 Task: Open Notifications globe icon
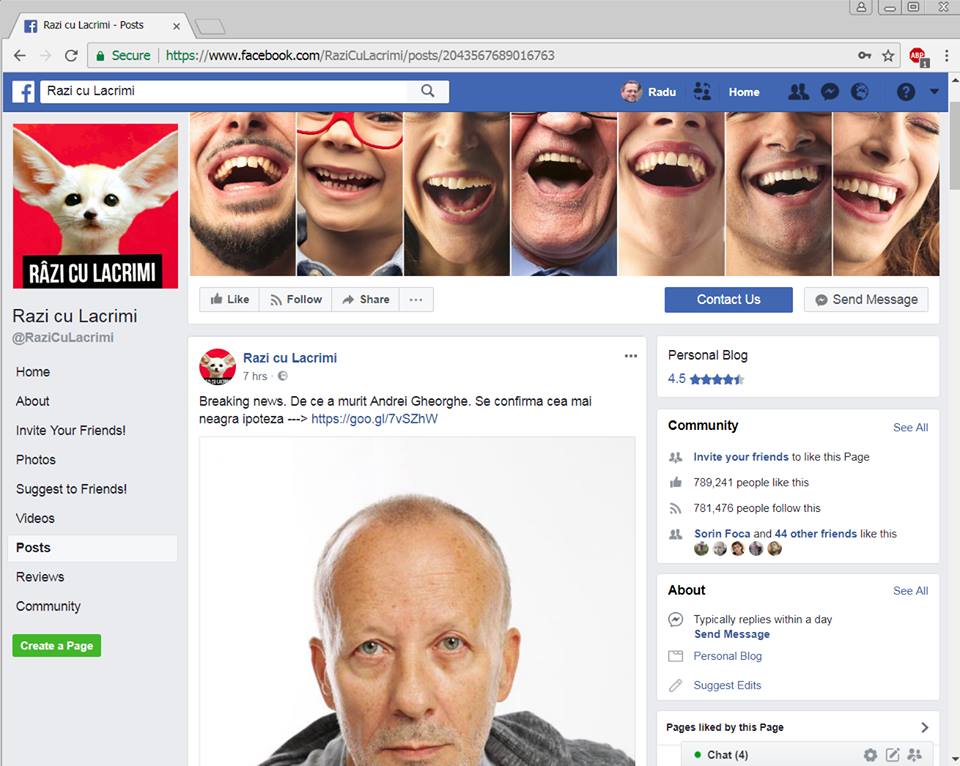(x=860, y=92)
